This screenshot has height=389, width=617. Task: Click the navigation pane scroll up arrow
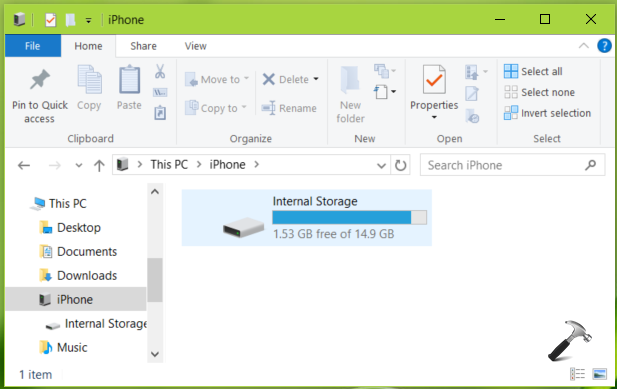pyautogui.click(x=155, y=192)
